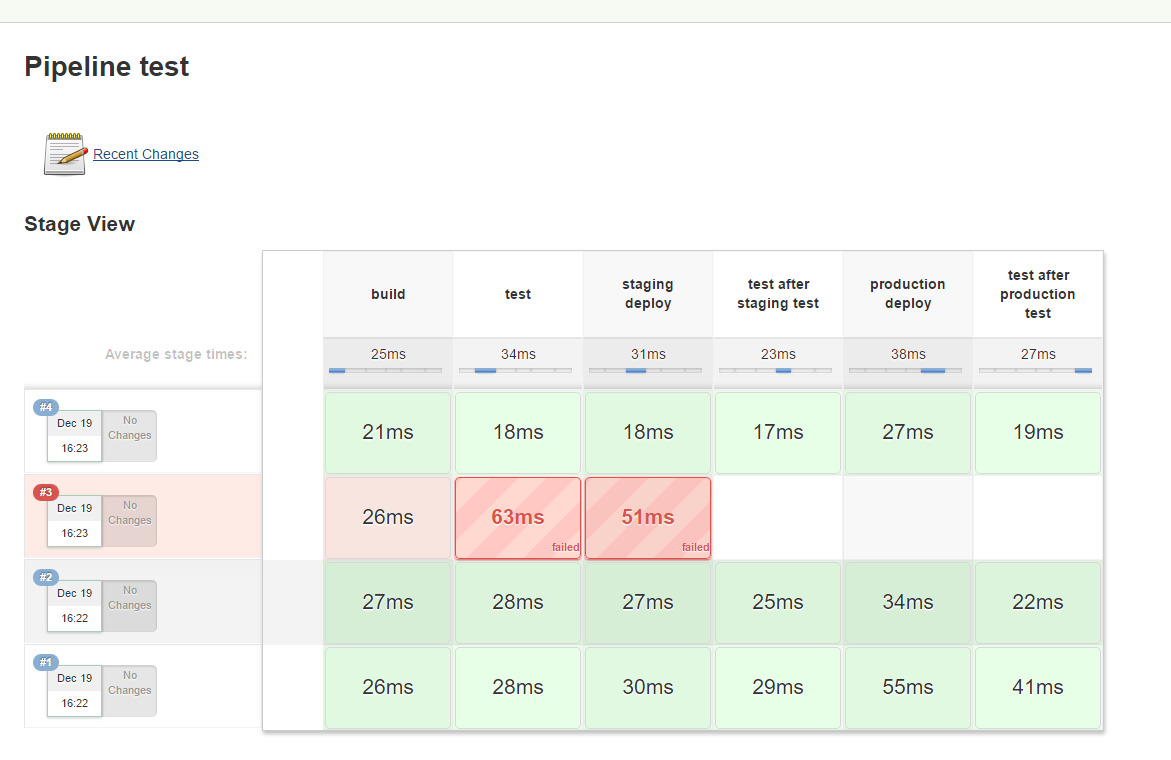Open the 26ms build cell of run #3
This screenshot has height=760, width=1171.
click(x=388, y=518)
